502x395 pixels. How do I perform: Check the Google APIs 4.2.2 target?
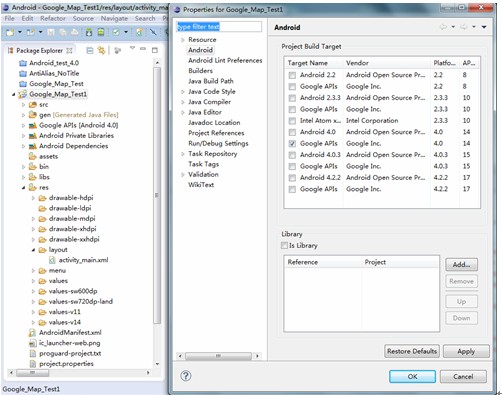pos(292,189)
